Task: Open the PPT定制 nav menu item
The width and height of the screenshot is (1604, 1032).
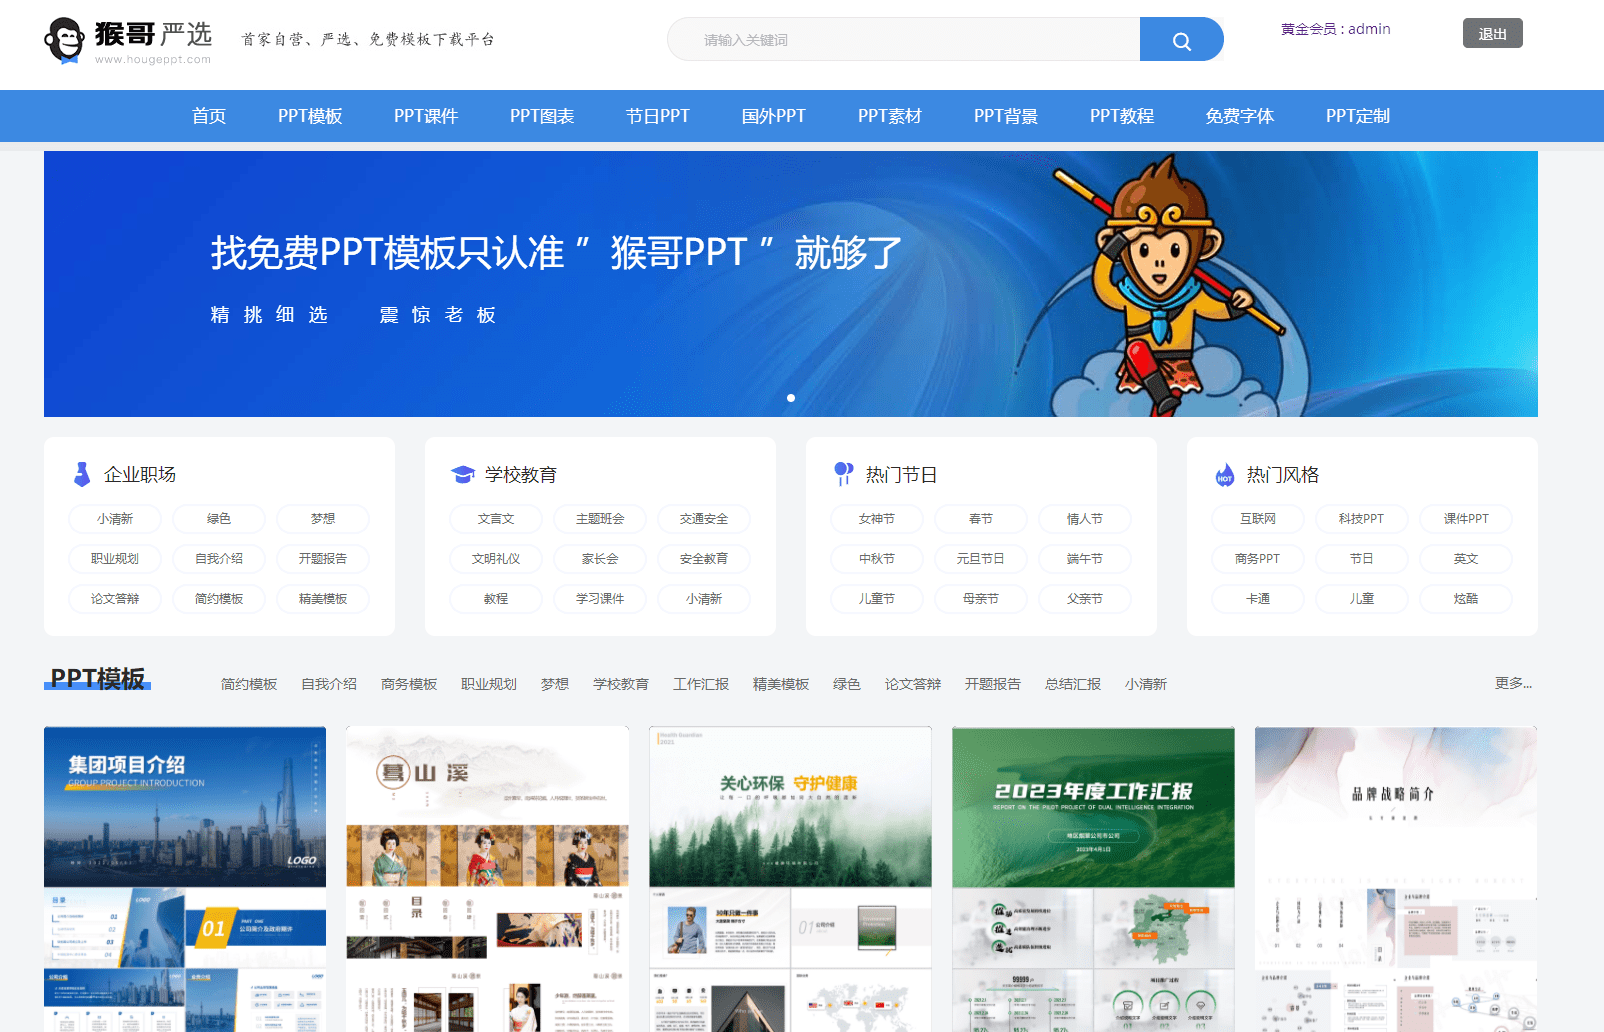Action: point(1358,116)
